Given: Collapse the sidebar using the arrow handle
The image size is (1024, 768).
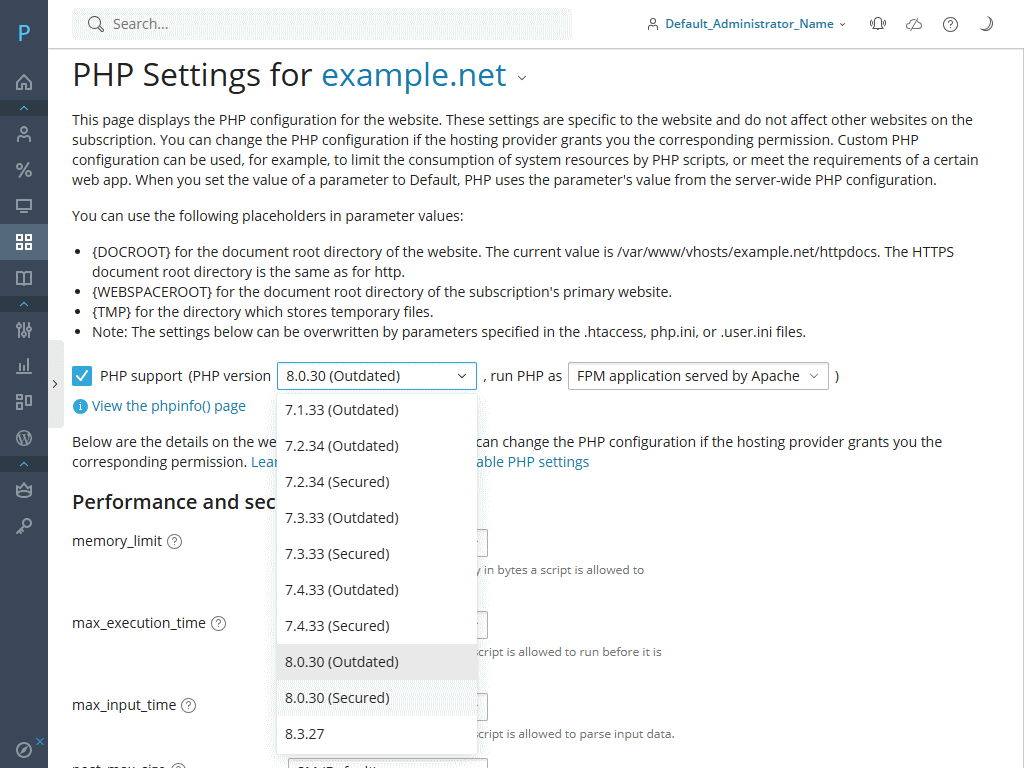Looking at the screenshot, I should [x=55, y=382].
